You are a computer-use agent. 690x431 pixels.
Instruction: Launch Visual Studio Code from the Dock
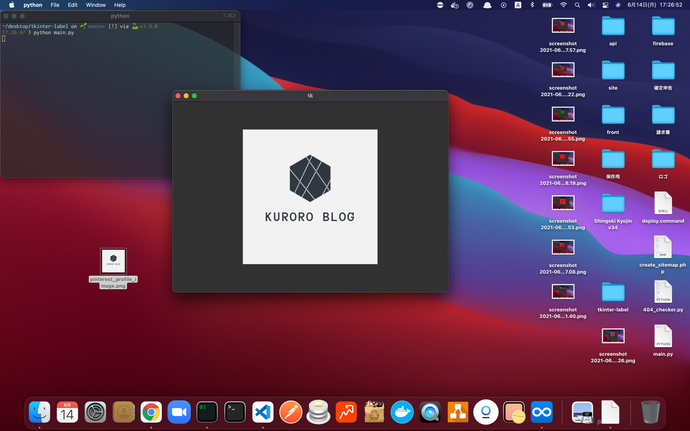point(263,413)
